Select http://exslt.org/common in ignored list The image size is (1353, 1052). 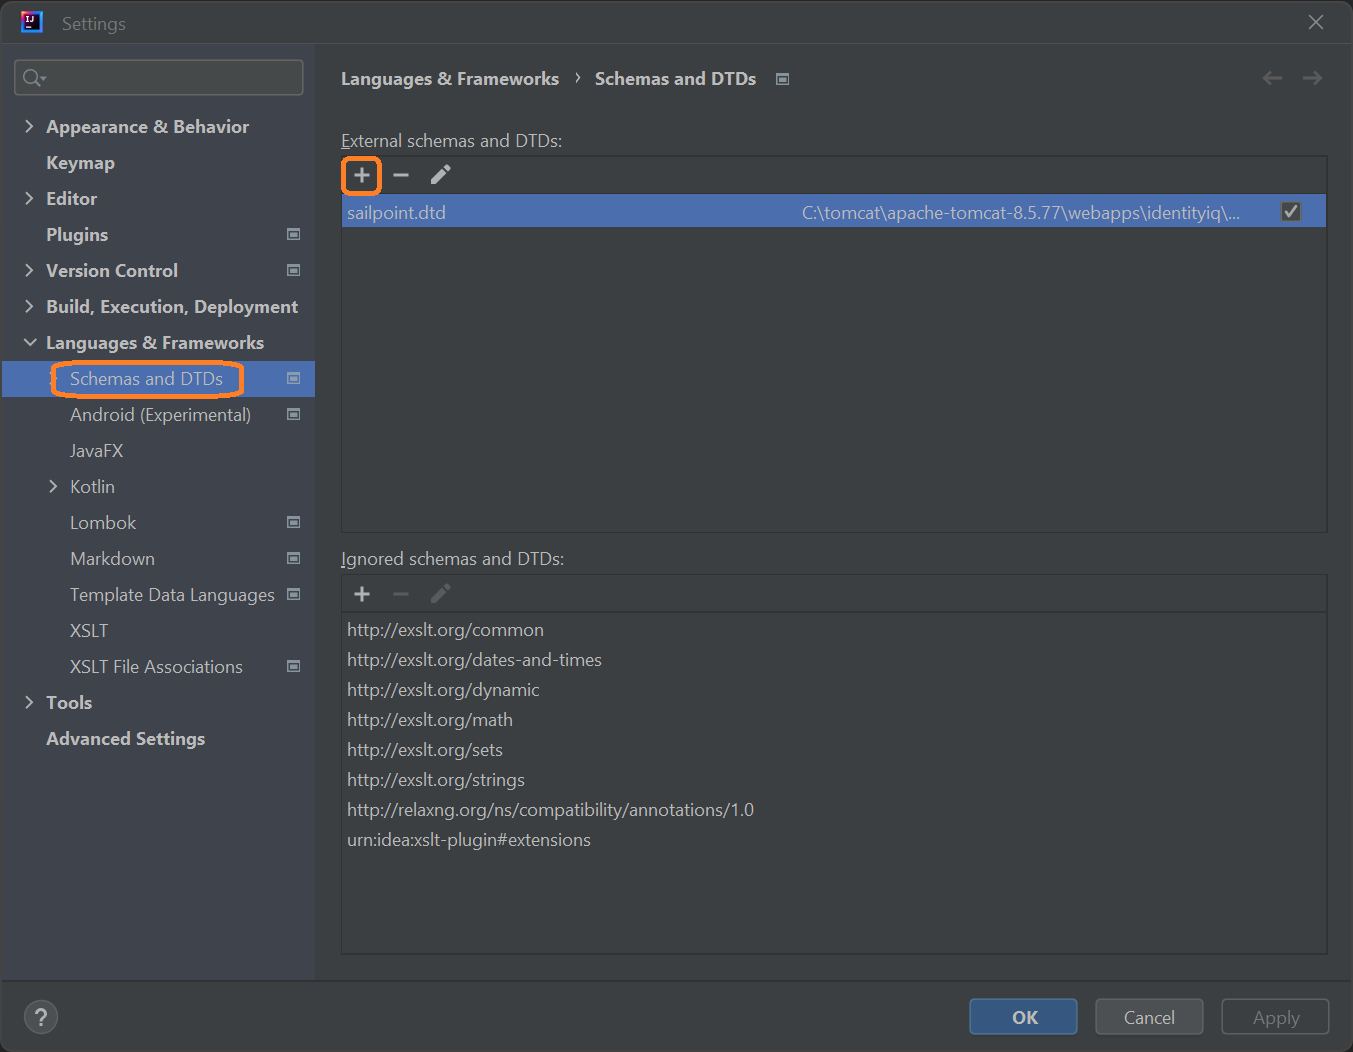tap(445, 630)
